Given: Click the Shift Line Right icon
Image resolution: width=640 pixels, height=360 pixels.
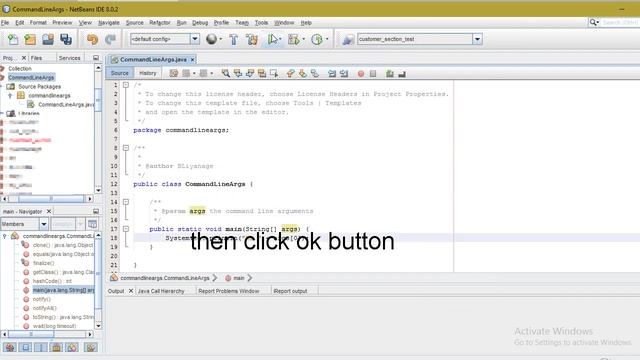Looking at the screenshot, I should click(344, 73).
